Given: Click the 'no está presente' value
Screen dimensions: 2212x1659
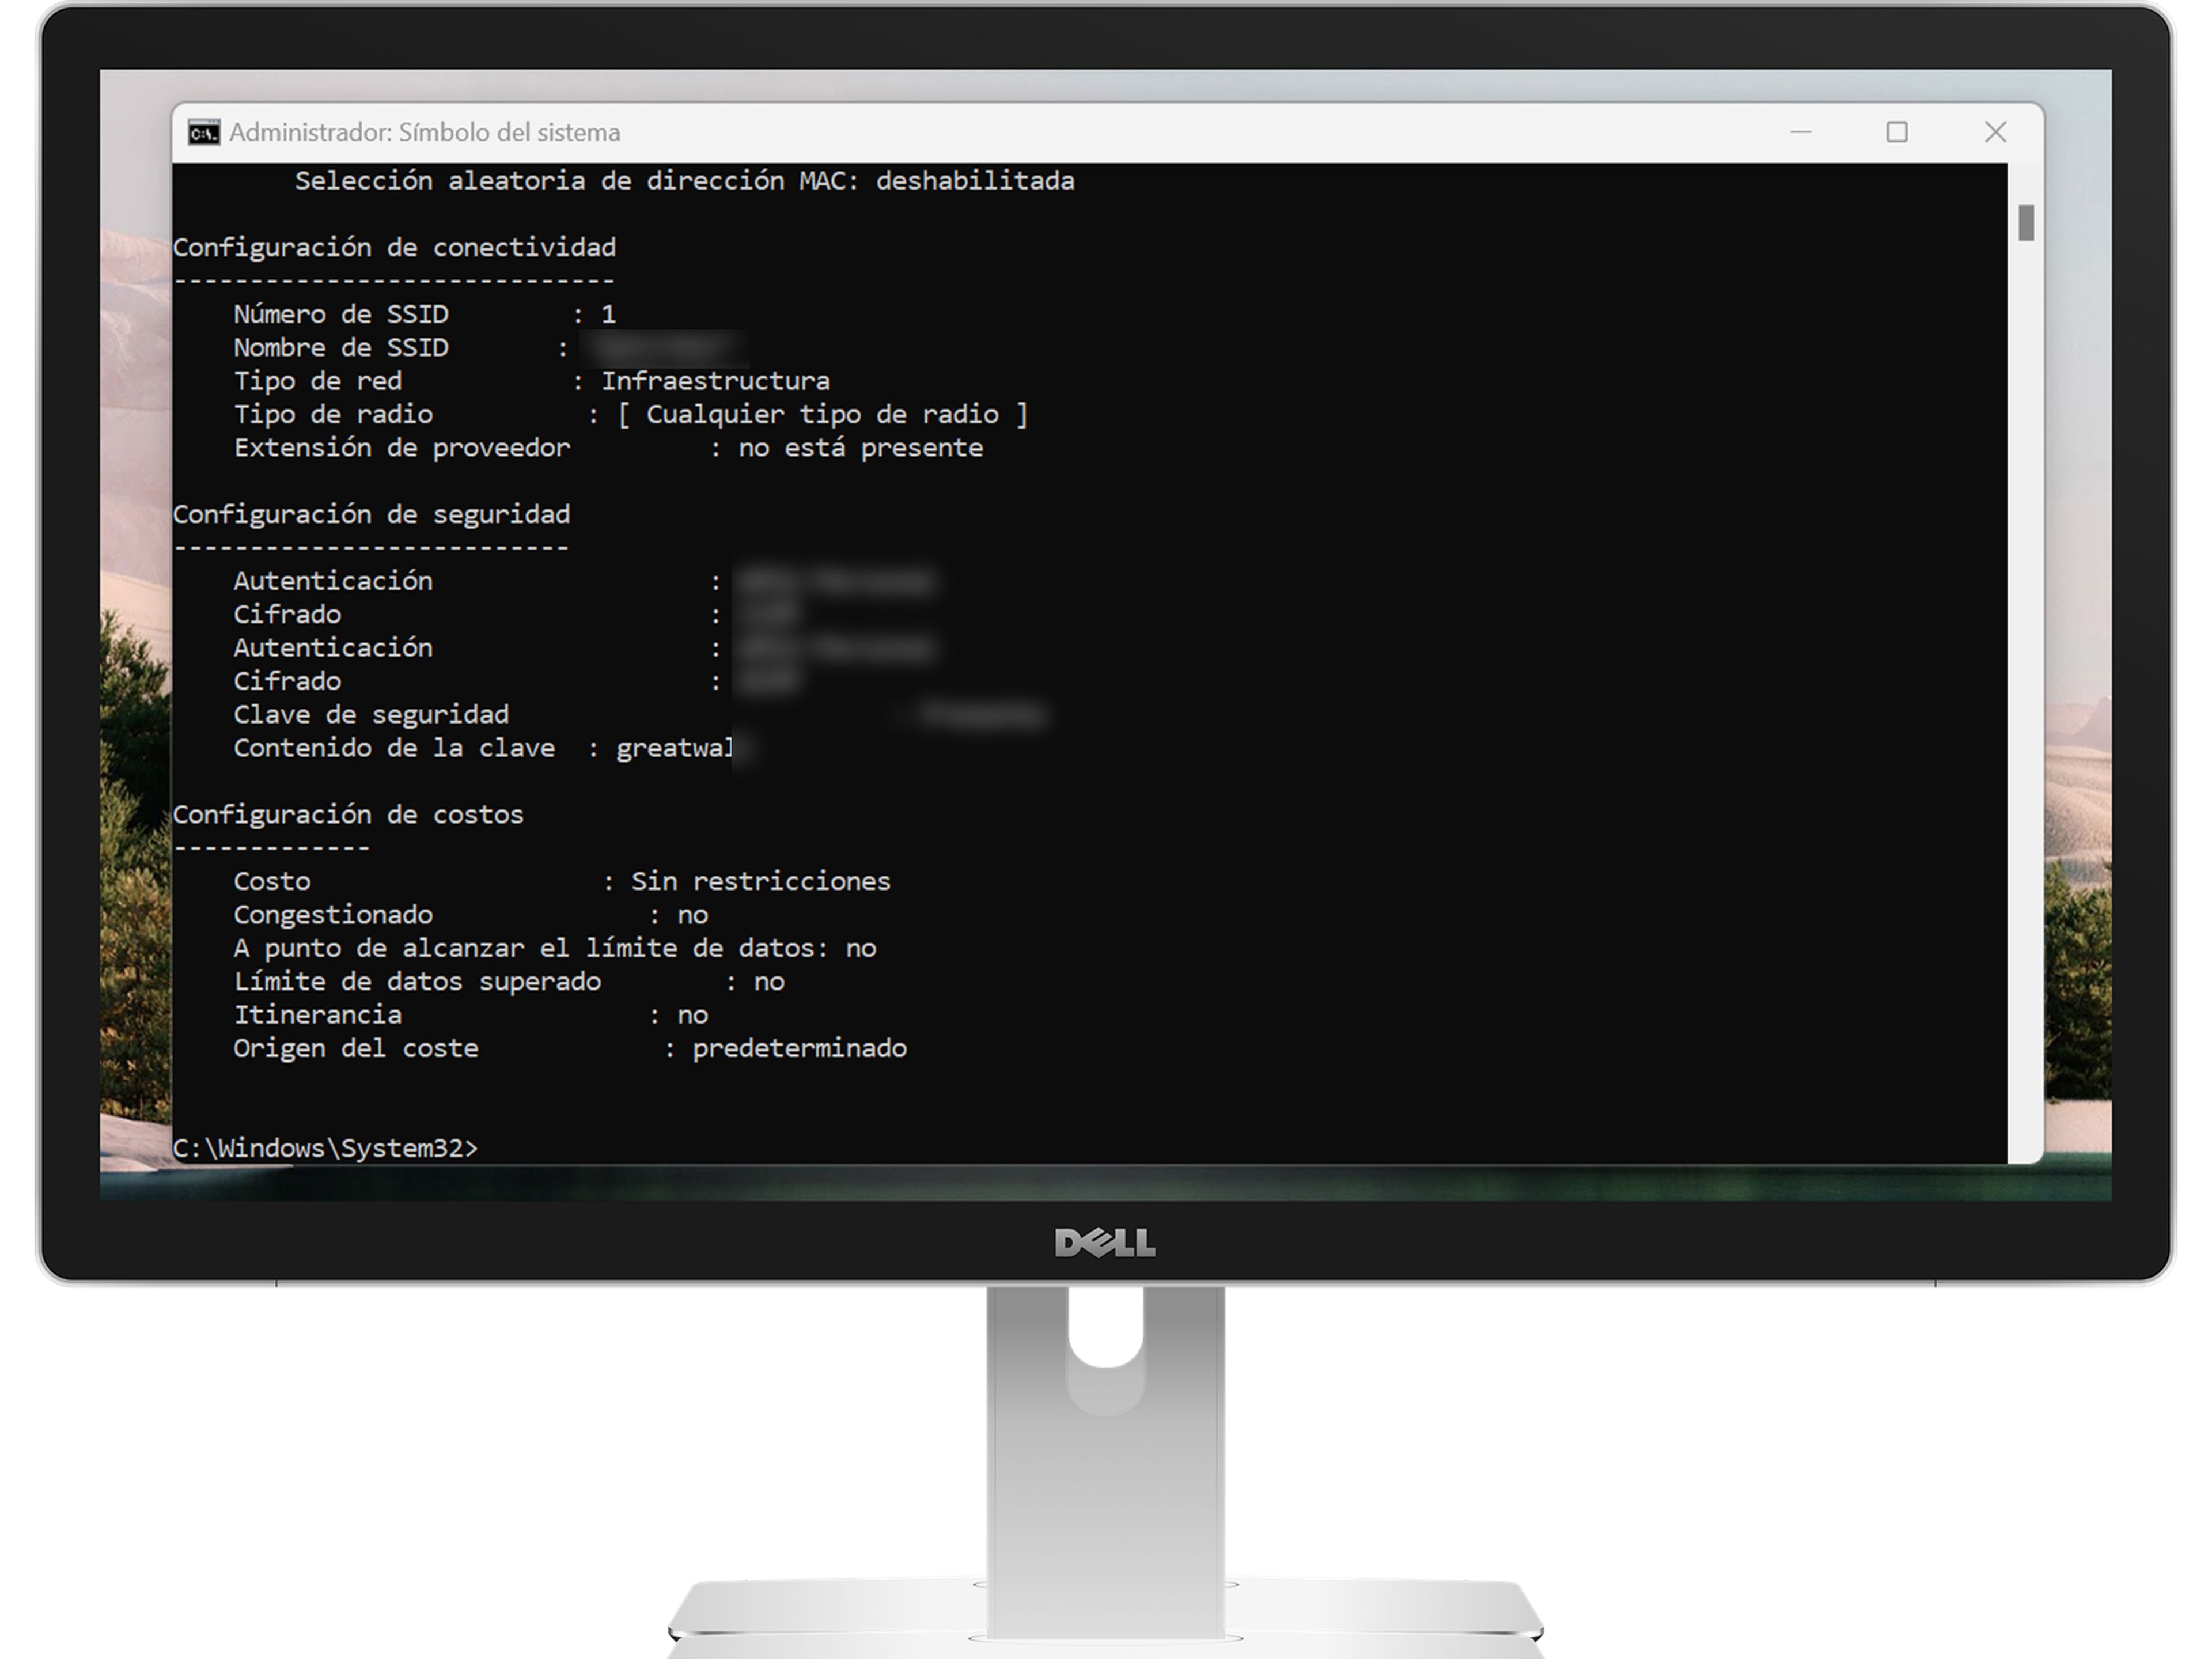Looking at the screenshot, I should pos(860,448).
